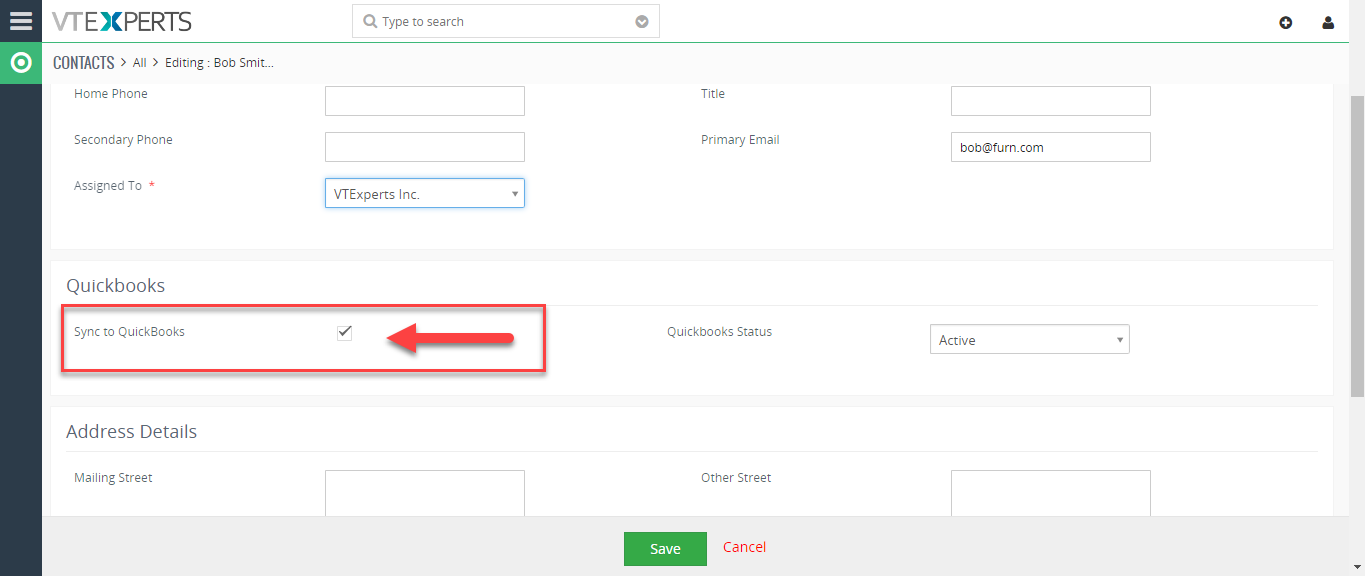Click the red Cancel link
Screen dimensions: 1365x576
[x=745, y=547]
